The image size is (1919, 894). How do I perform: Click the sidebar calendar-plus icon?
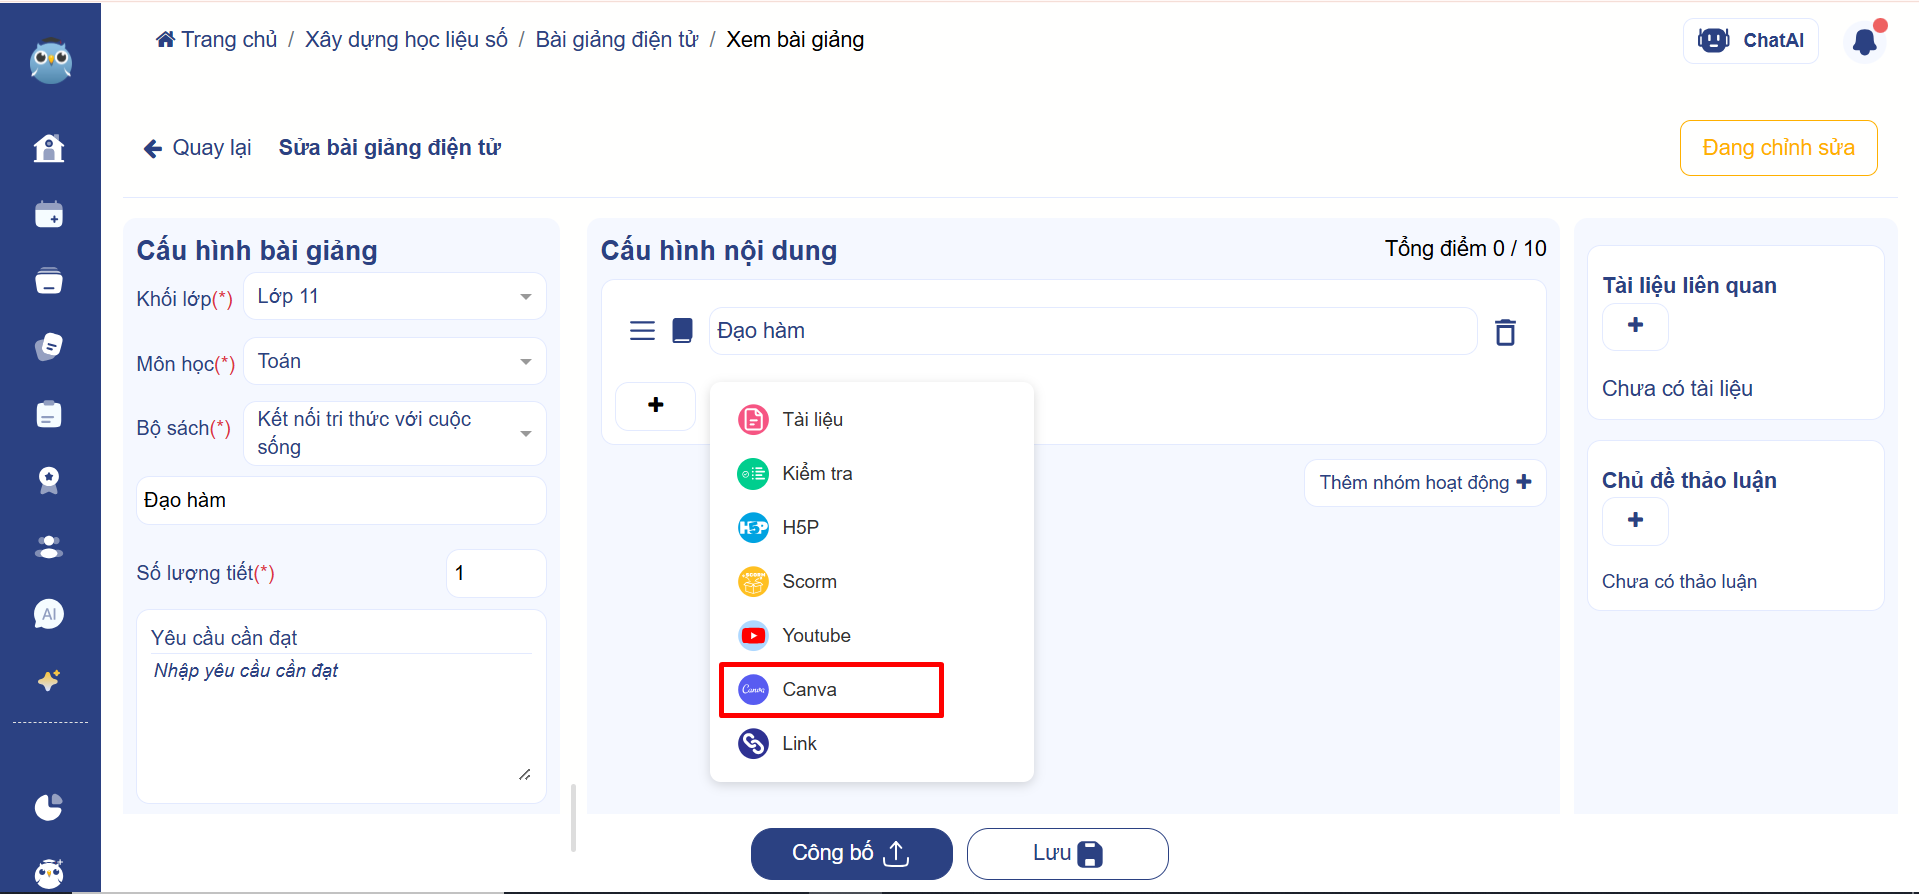point(48,215)
